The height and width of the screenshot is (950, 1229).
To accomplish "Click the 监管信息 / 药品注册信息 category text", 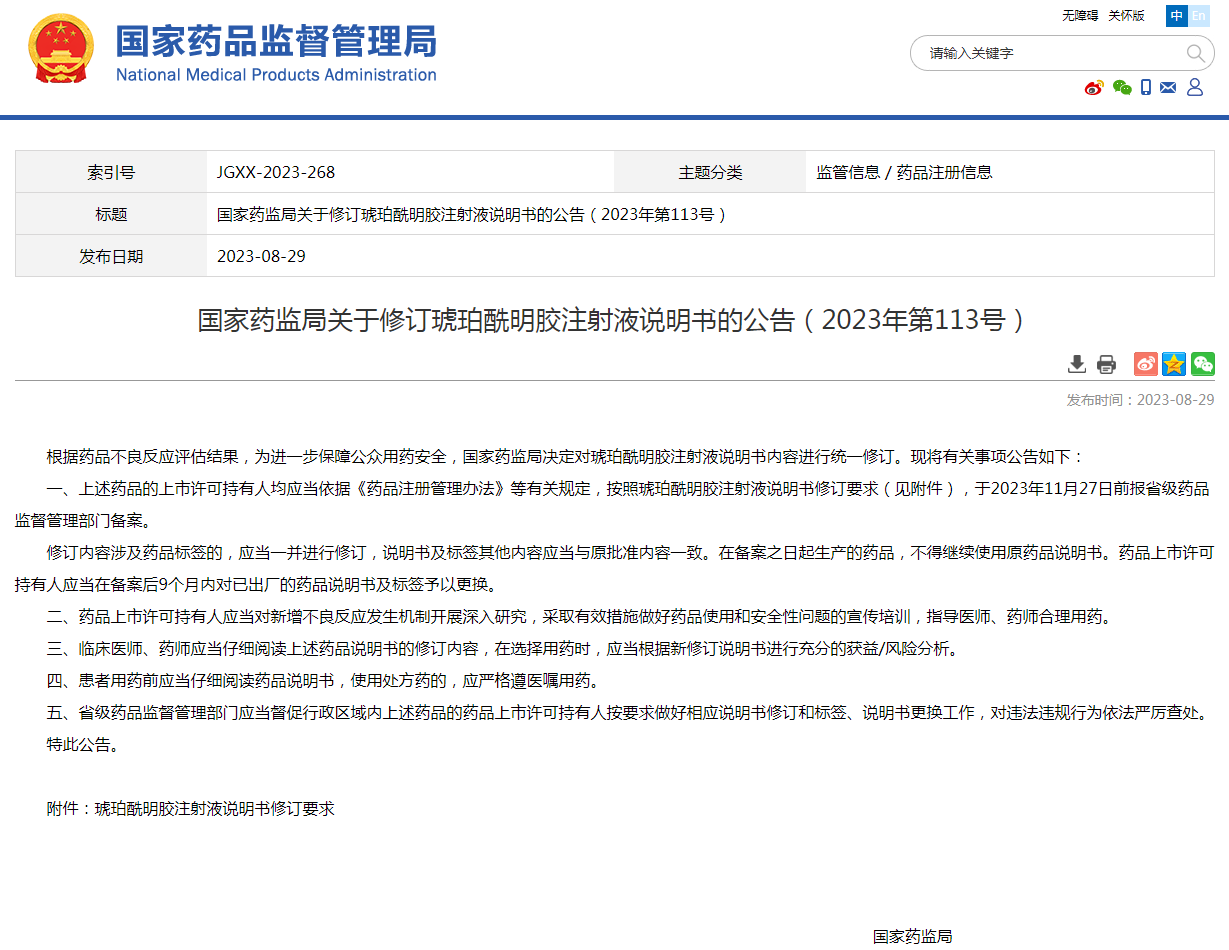I will (904, 172).
